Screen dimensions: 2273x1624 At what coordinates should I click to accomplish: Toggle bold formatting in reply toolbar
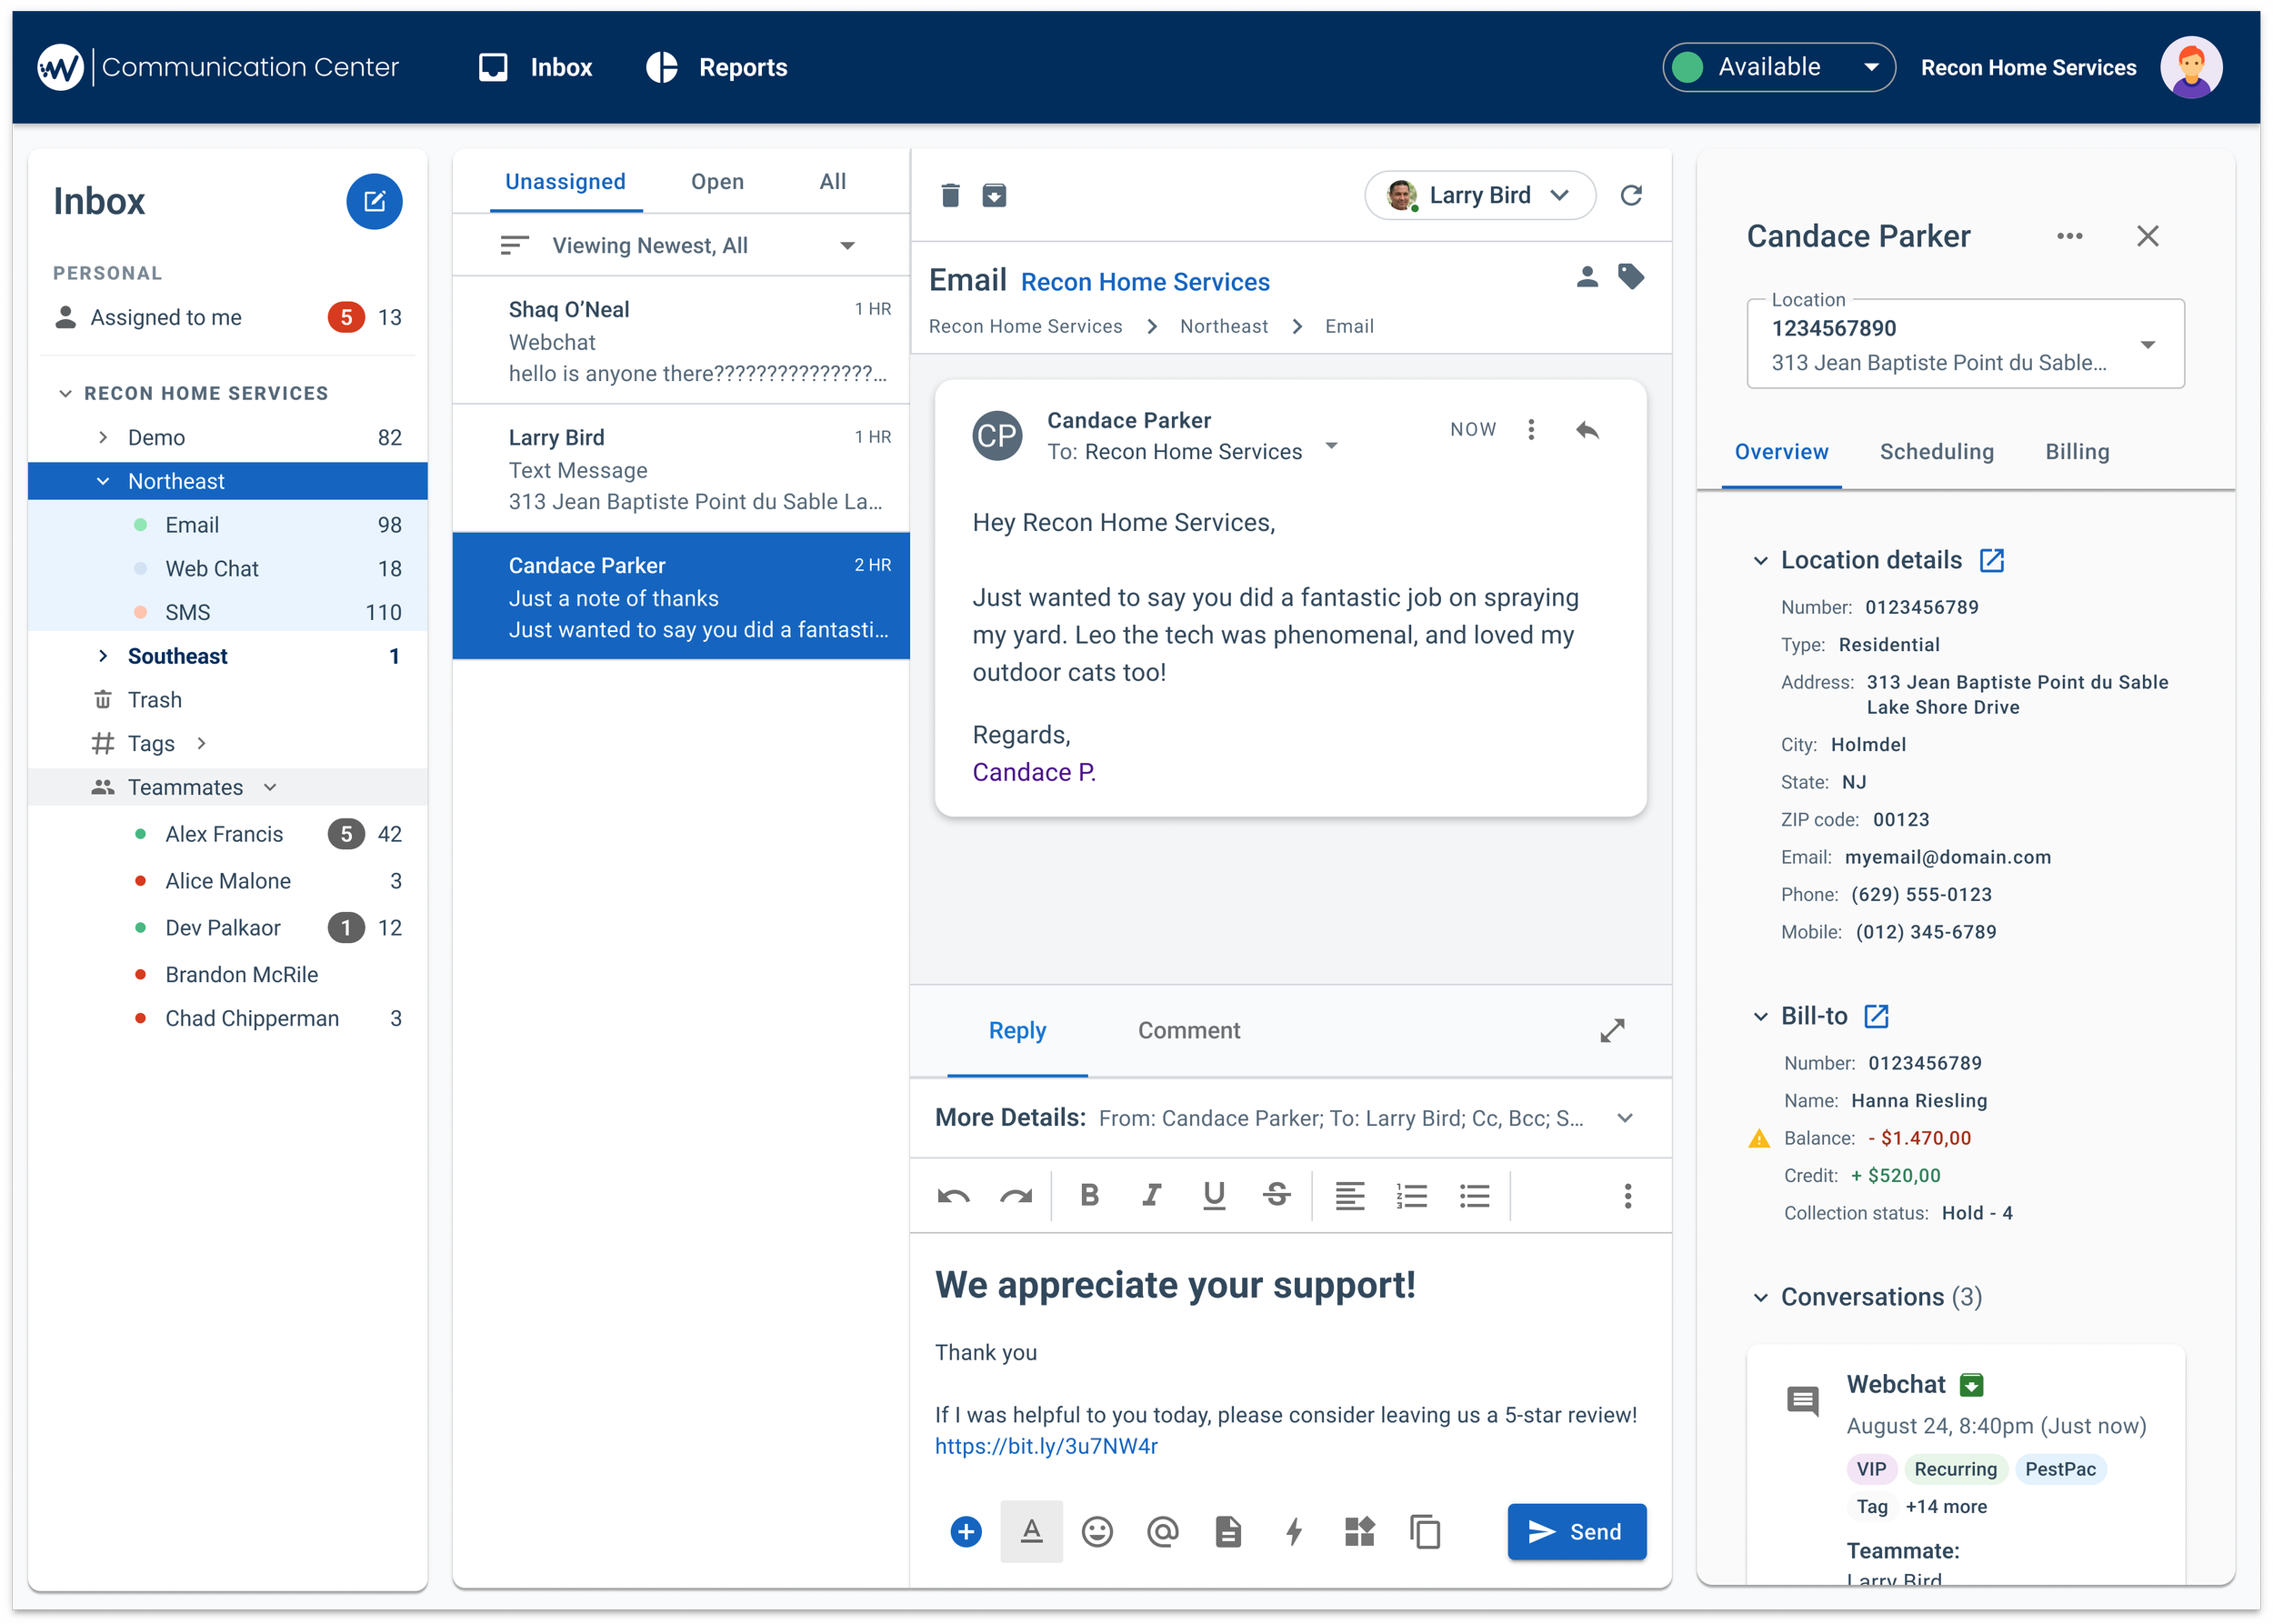1090,1195
